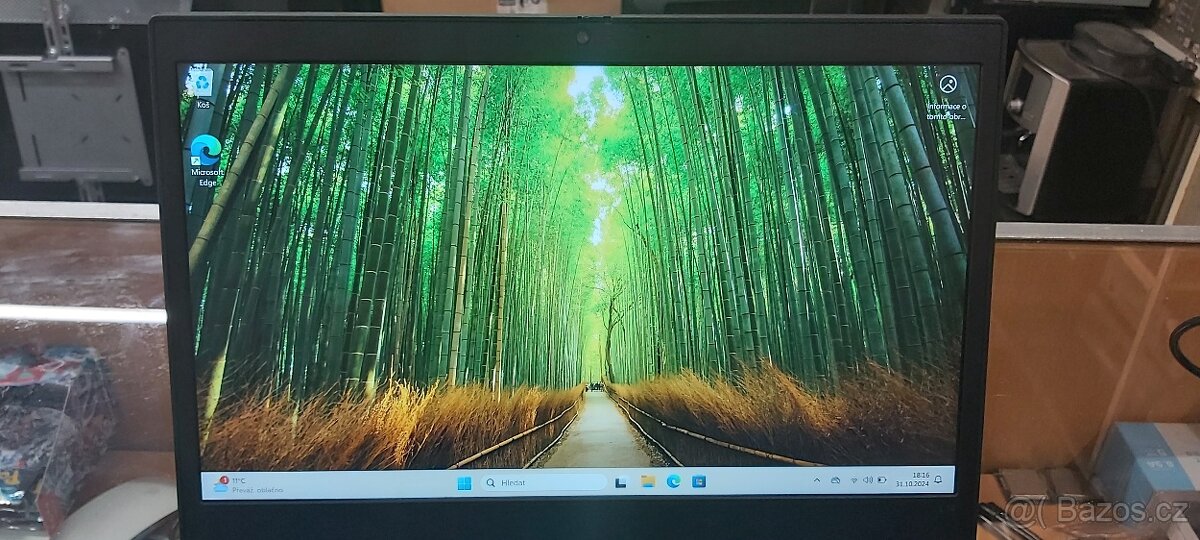Open the clock showing 18:16
The height and width of the screenshot is (540, 1200).
(x=913, y=480)
